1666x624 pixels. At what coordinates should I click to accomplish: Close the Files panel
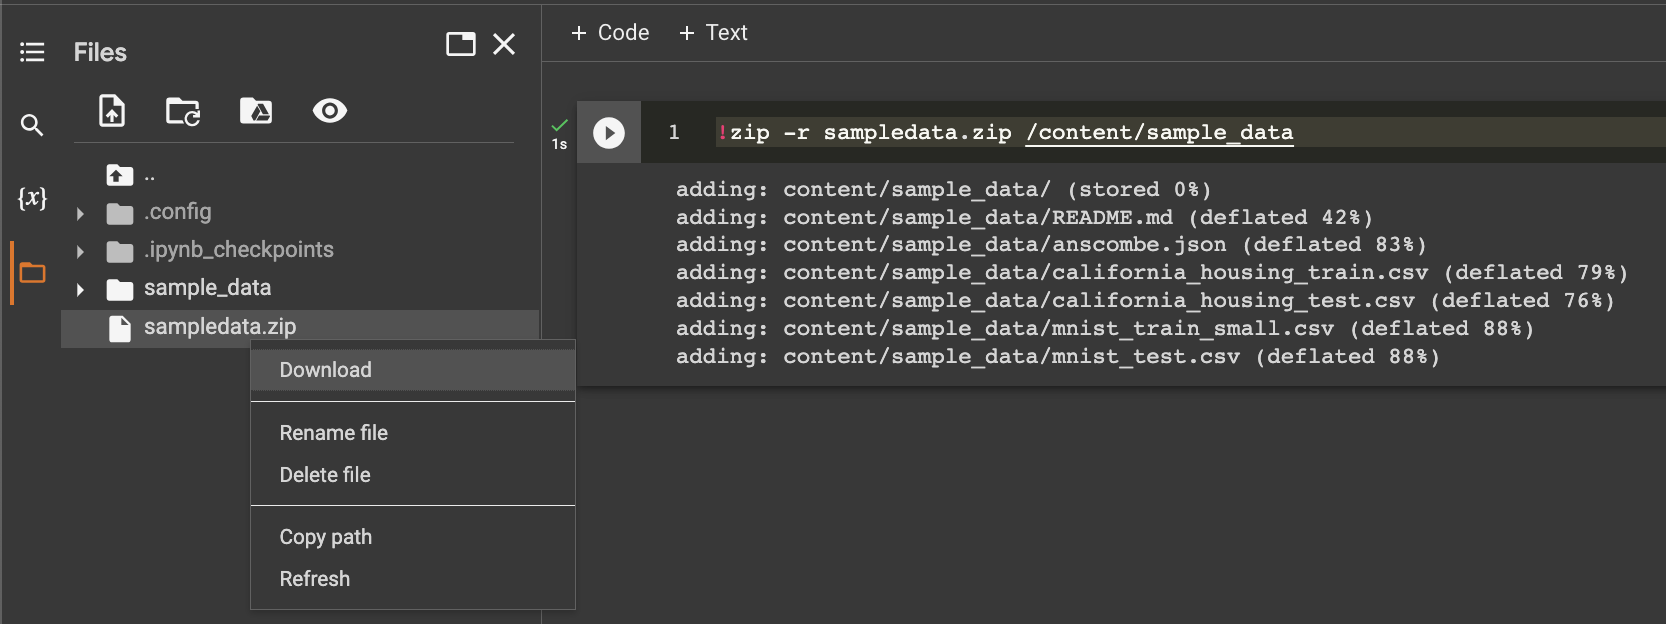[x=504, y=44]
